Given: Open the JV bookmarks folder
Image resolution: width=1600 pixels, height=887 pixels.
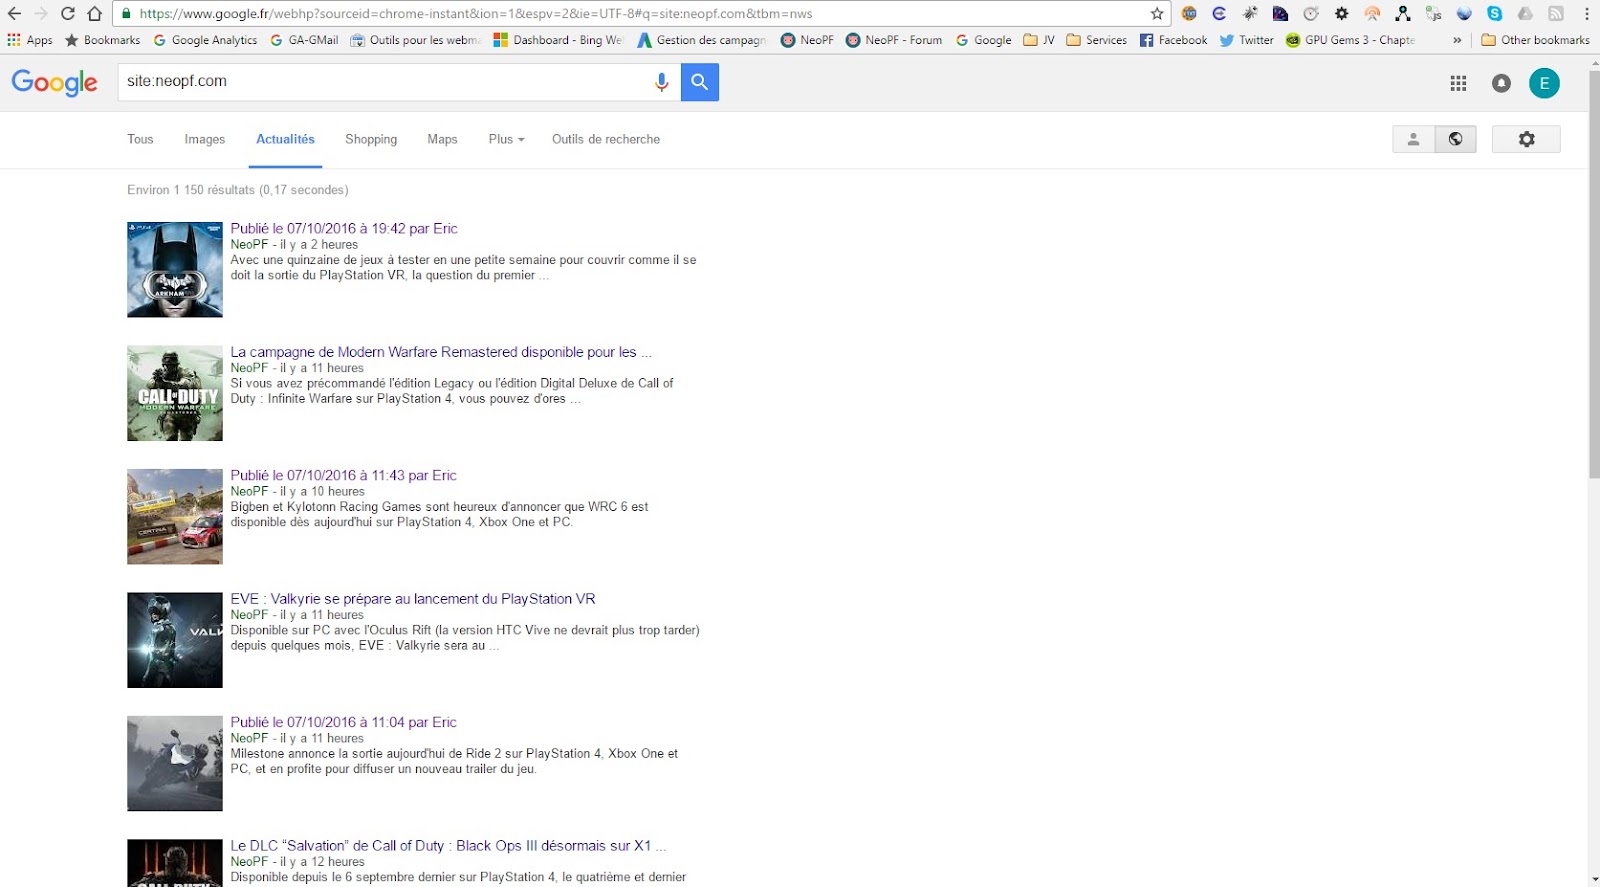Looking at the screenshot, I should click(x=1039, y=40).
